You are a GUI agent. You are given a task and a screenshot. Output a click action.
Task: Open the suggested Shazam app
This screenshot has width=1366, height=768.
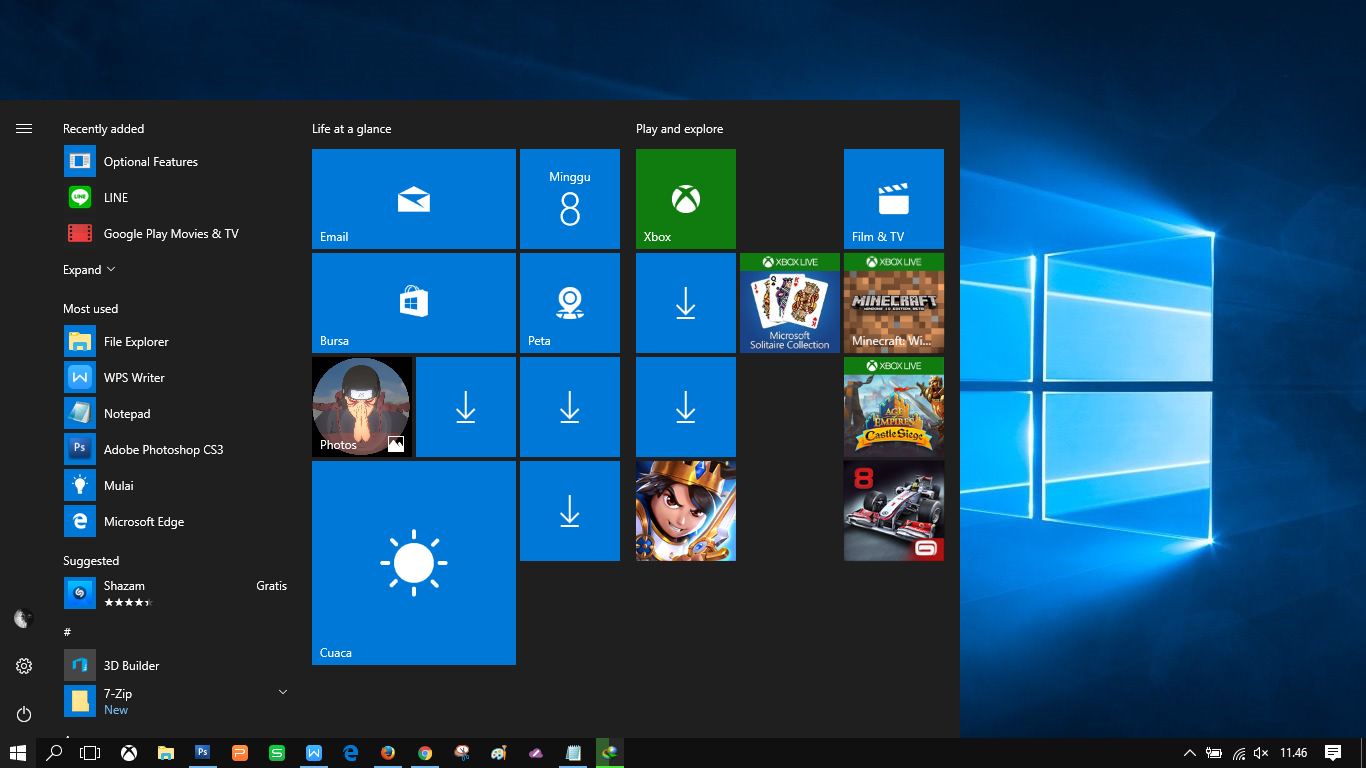(x=176, y=594)
